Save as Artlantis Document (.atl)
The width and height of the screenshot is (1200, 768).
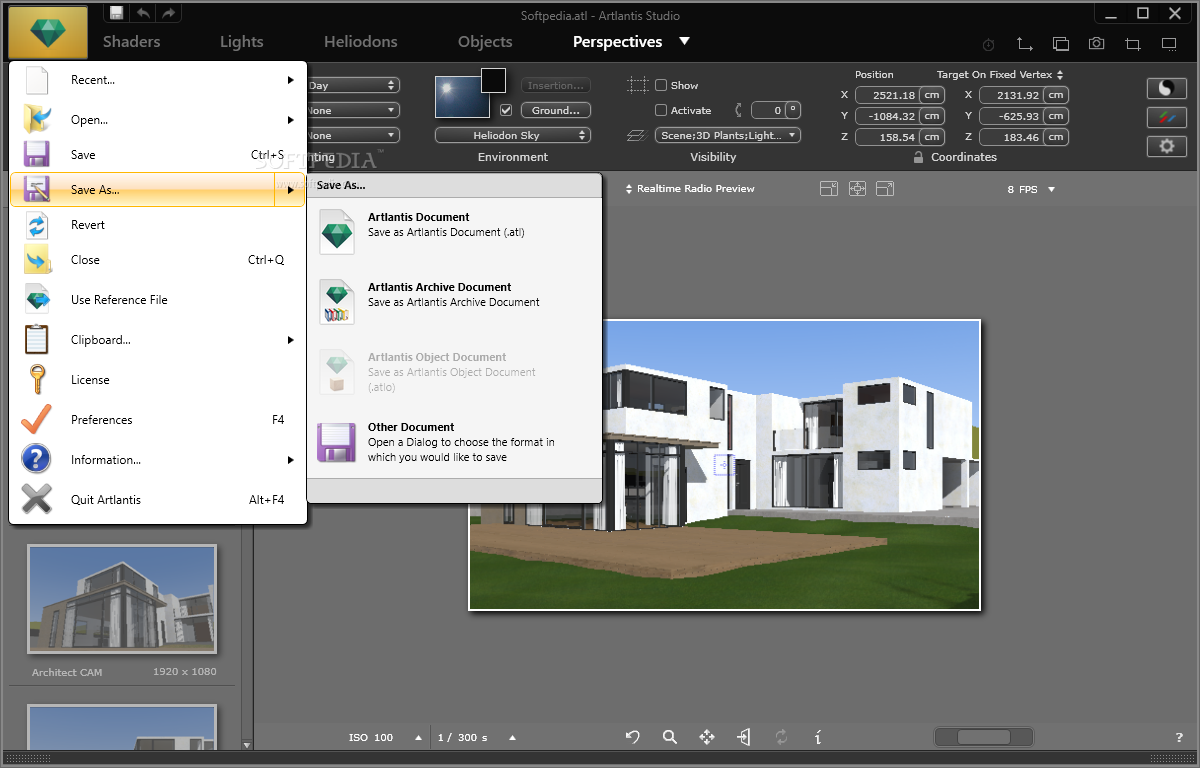[455, 230]
